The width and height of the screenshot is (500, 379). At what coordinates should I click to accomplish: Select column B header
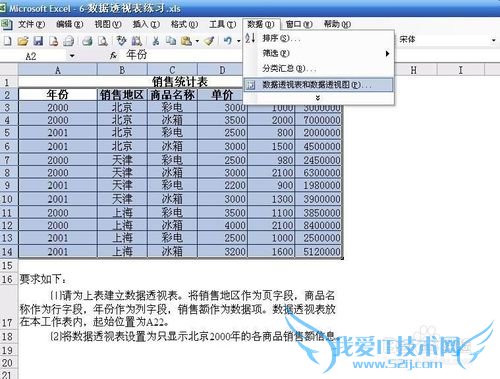[x=122, y=70]
